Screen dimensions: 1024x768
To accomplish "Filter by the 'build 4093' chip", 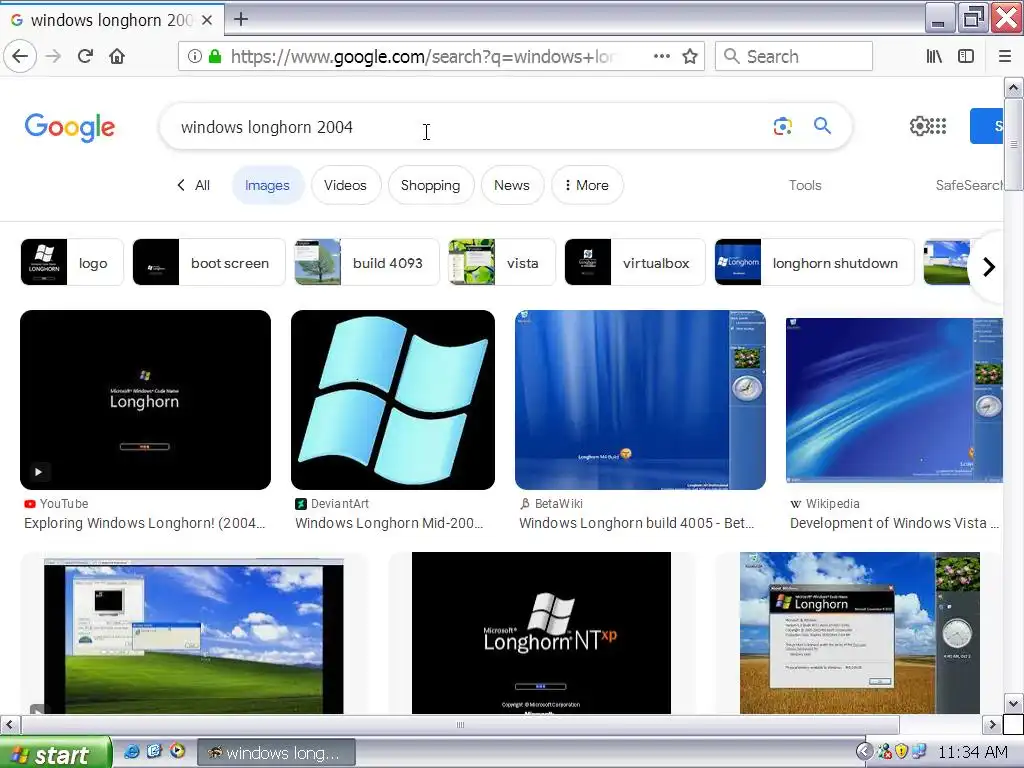I will [x=366, y=262].
